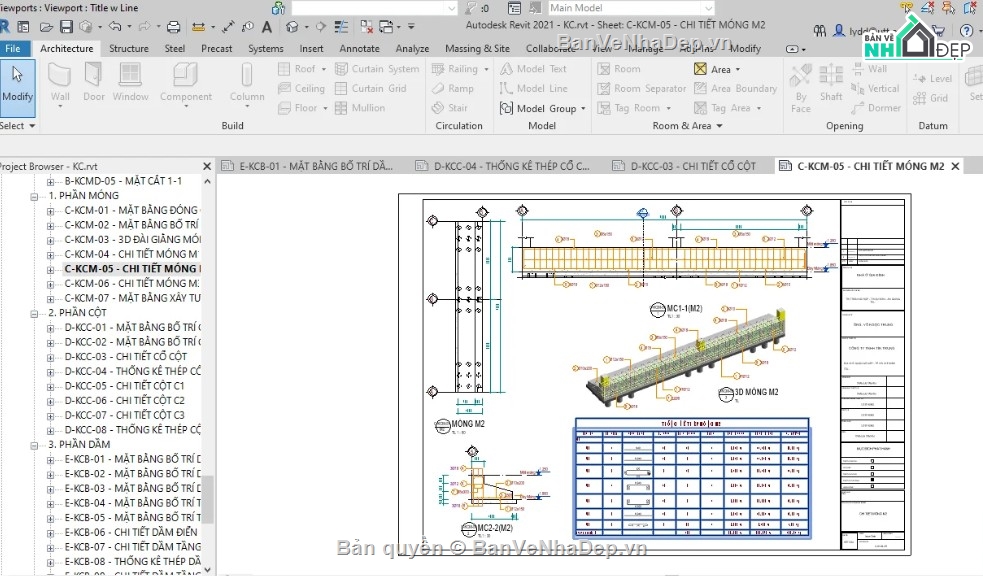Click the Switch Windows icon
The image size is (983, 576).
(x=386, y=27)
